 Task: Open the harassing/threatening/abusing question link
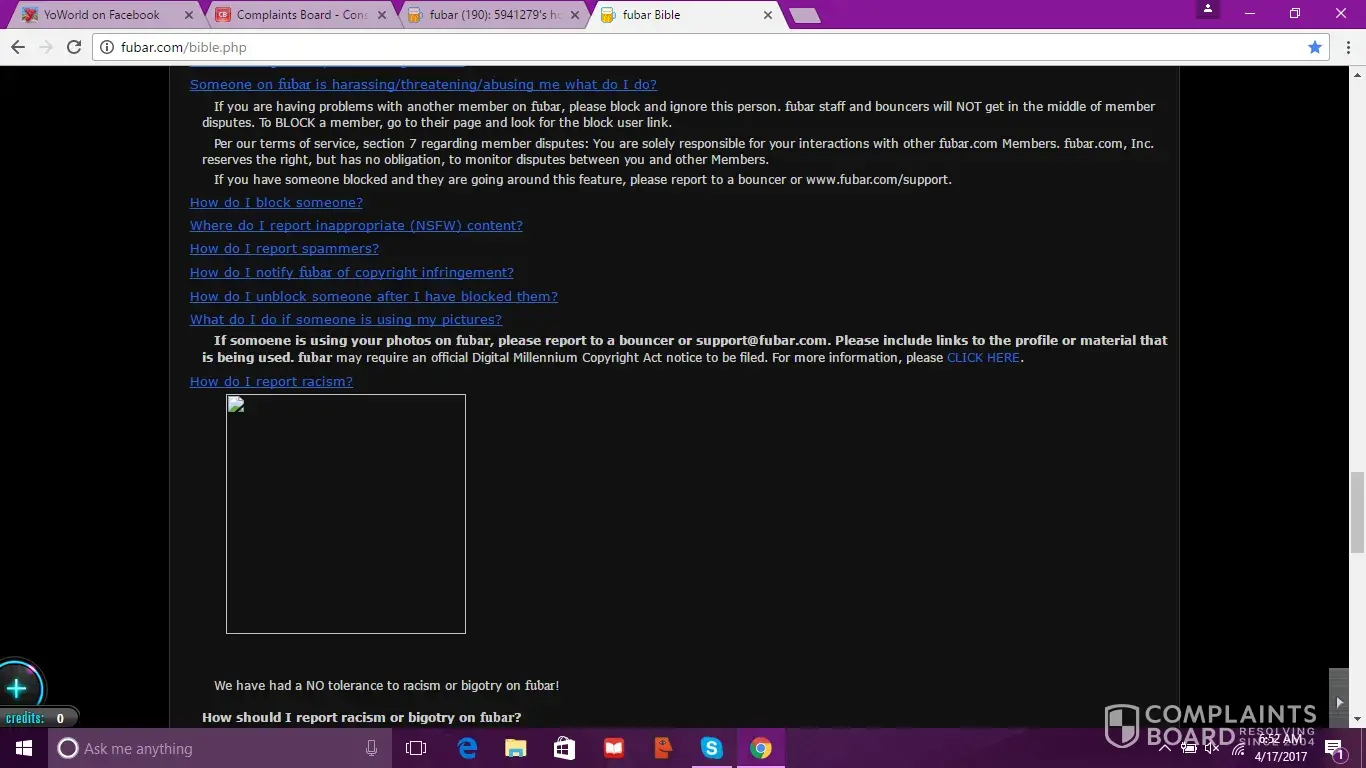point(423,85)
